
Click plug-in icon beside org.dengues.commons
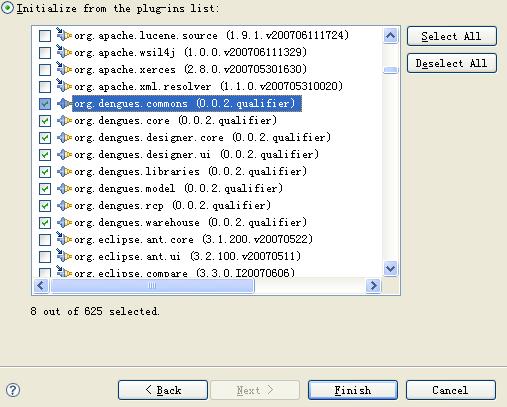click(x=64, y=103)
